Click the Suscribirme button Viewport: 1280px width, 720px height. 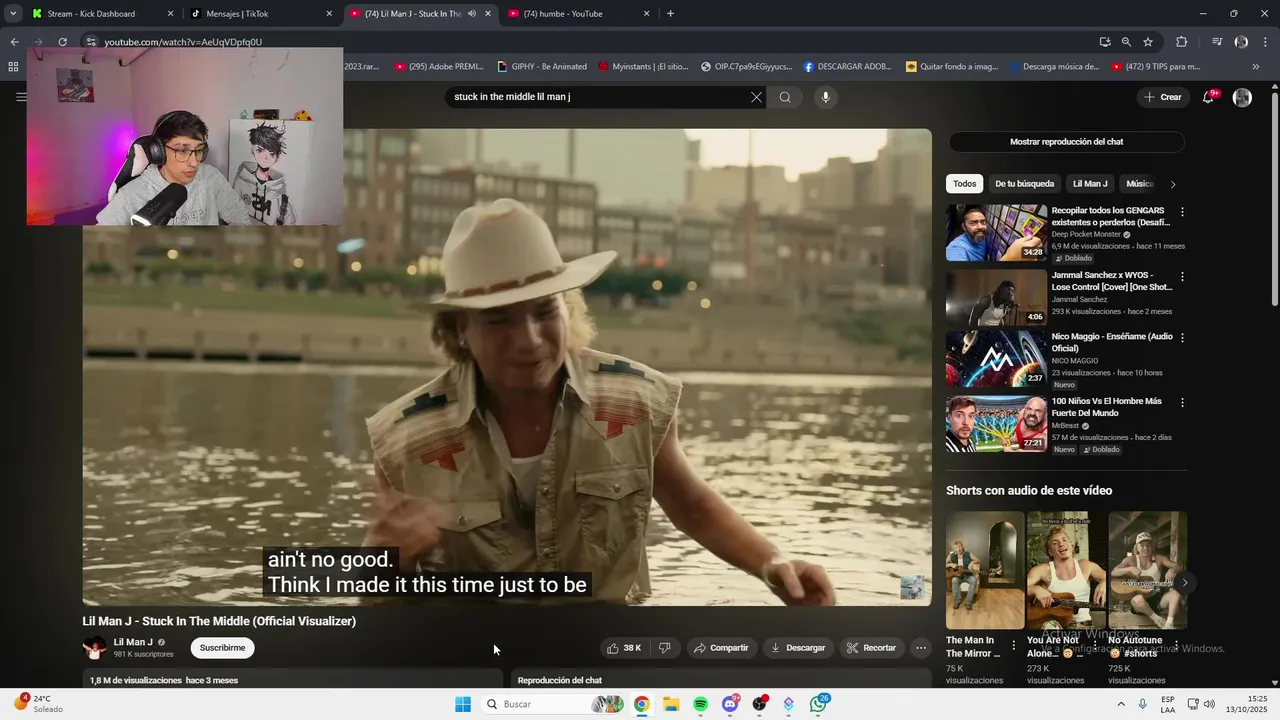click(222, 648)
